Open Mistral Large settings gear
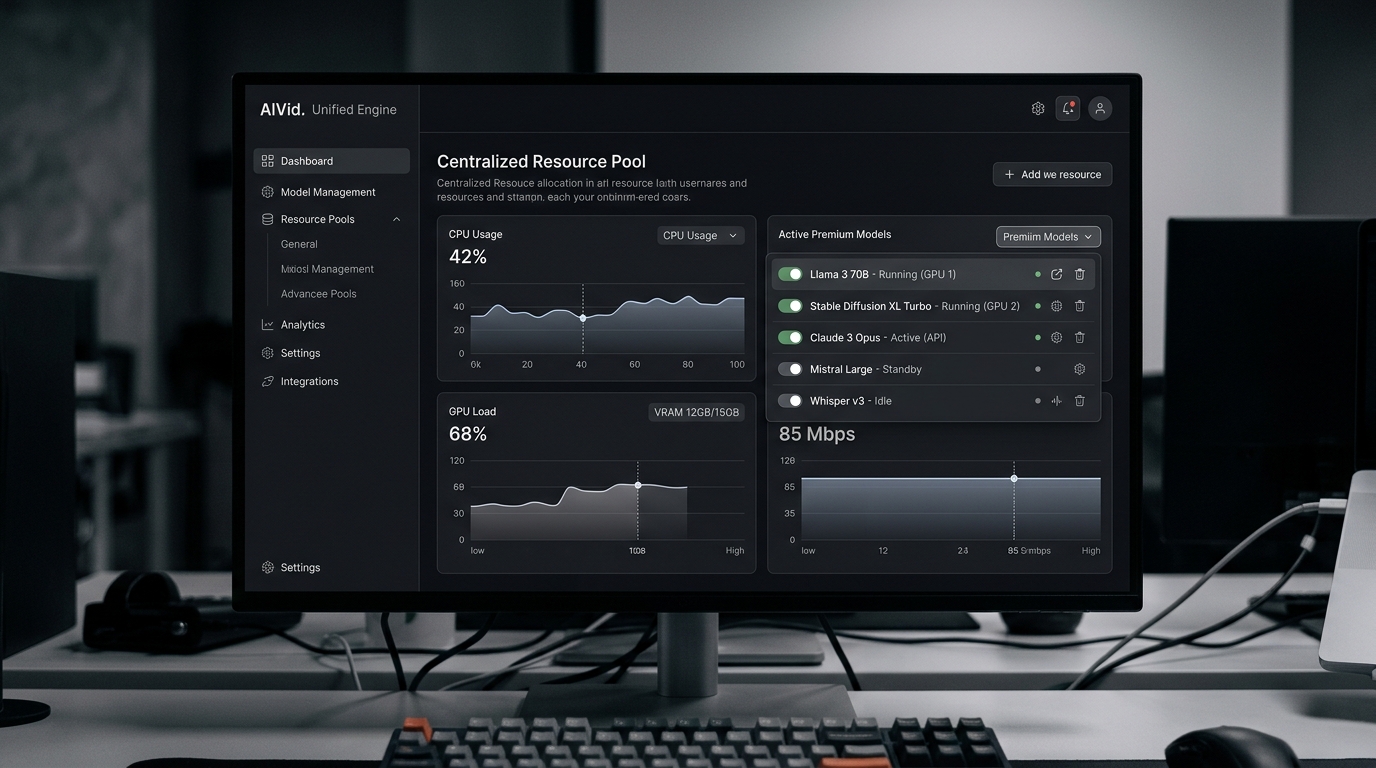 pos(1080,369)
